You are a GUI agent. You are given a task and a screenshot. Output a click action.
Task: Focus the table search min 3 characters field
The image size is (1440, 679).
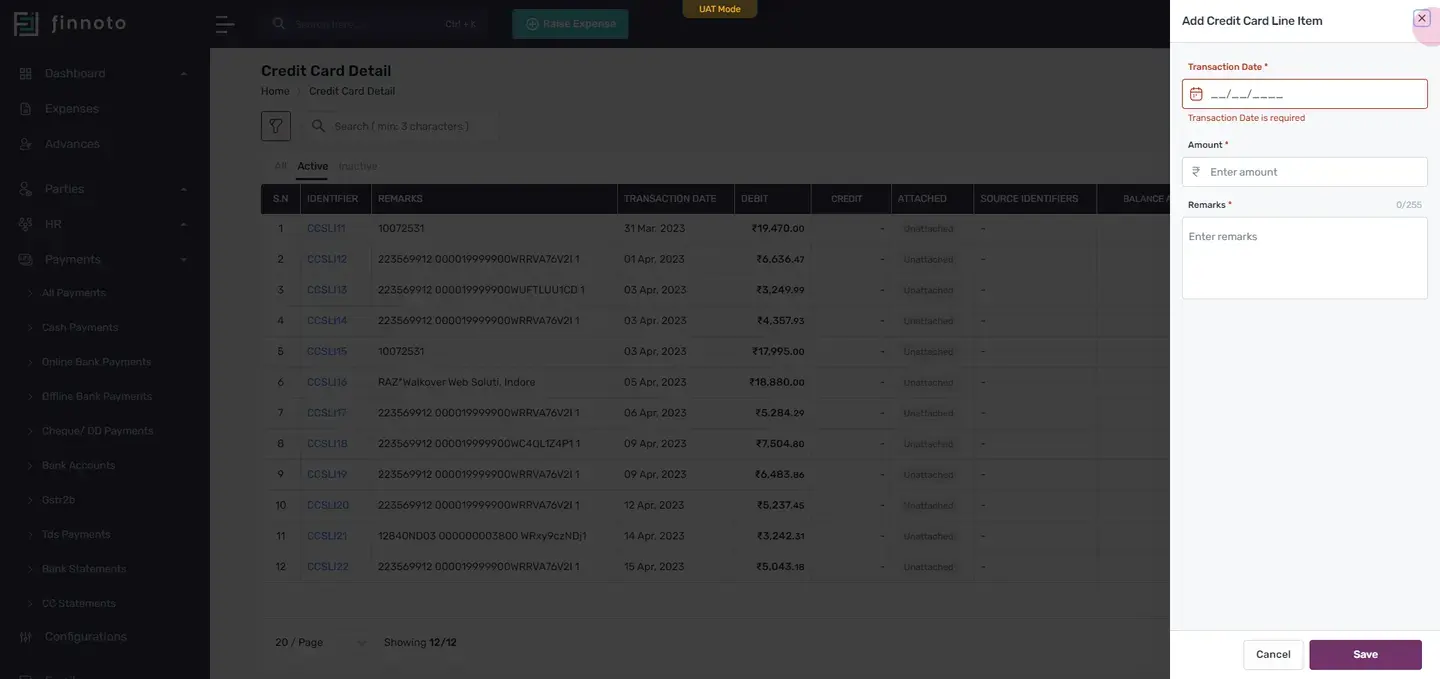click(x=400, y=126)
